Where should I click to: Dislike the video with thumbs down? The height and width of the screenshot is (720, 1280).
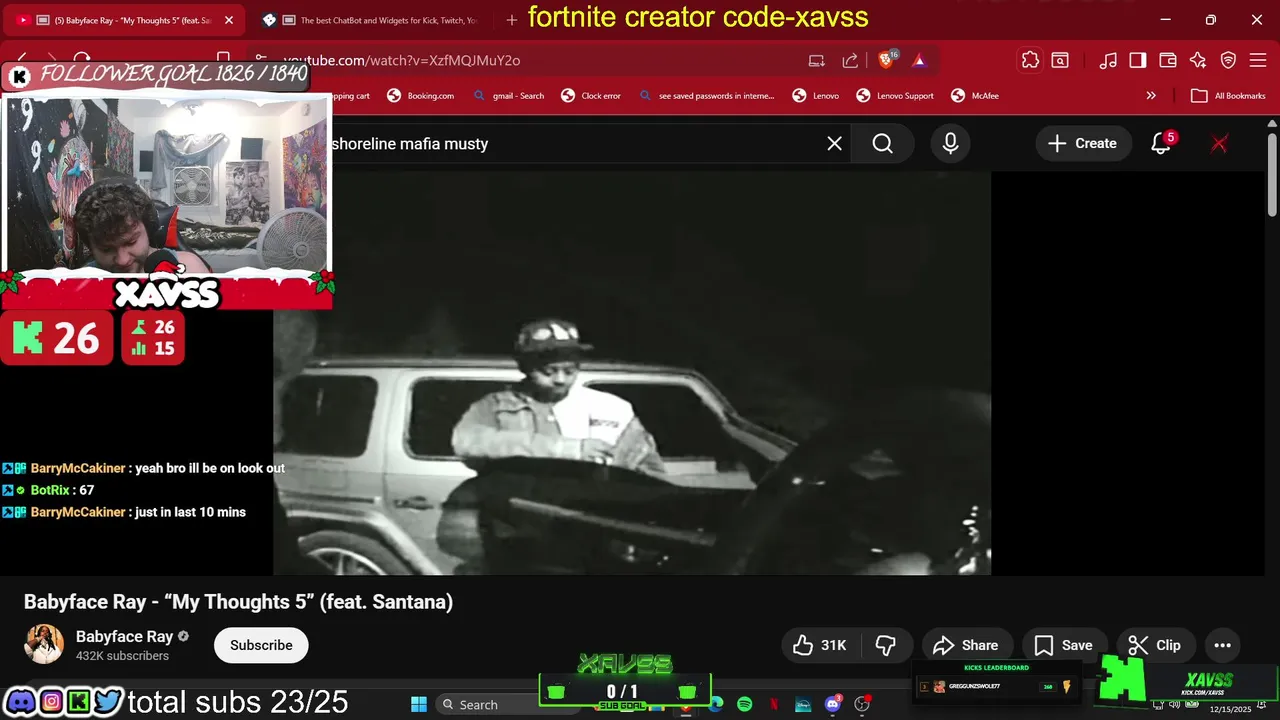pos(886,645)
